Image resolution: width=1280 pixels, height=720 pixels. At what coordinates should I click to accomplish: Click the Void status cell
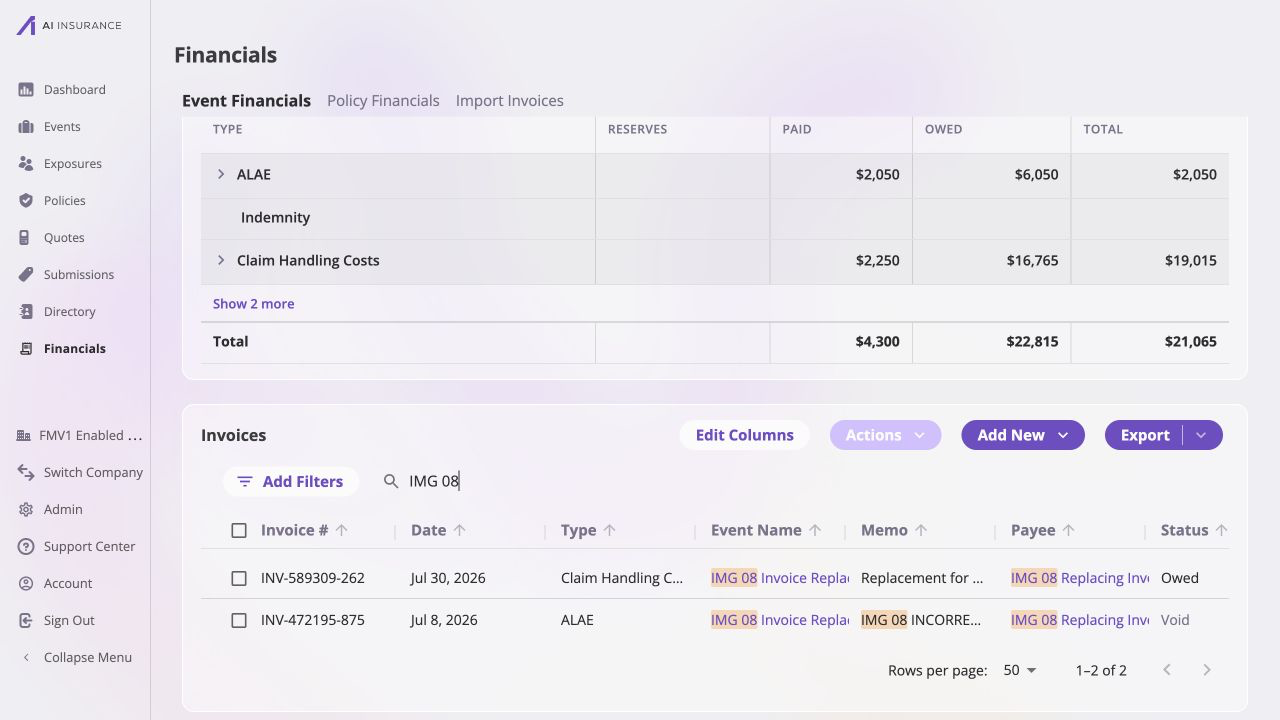pos(1175,620)
